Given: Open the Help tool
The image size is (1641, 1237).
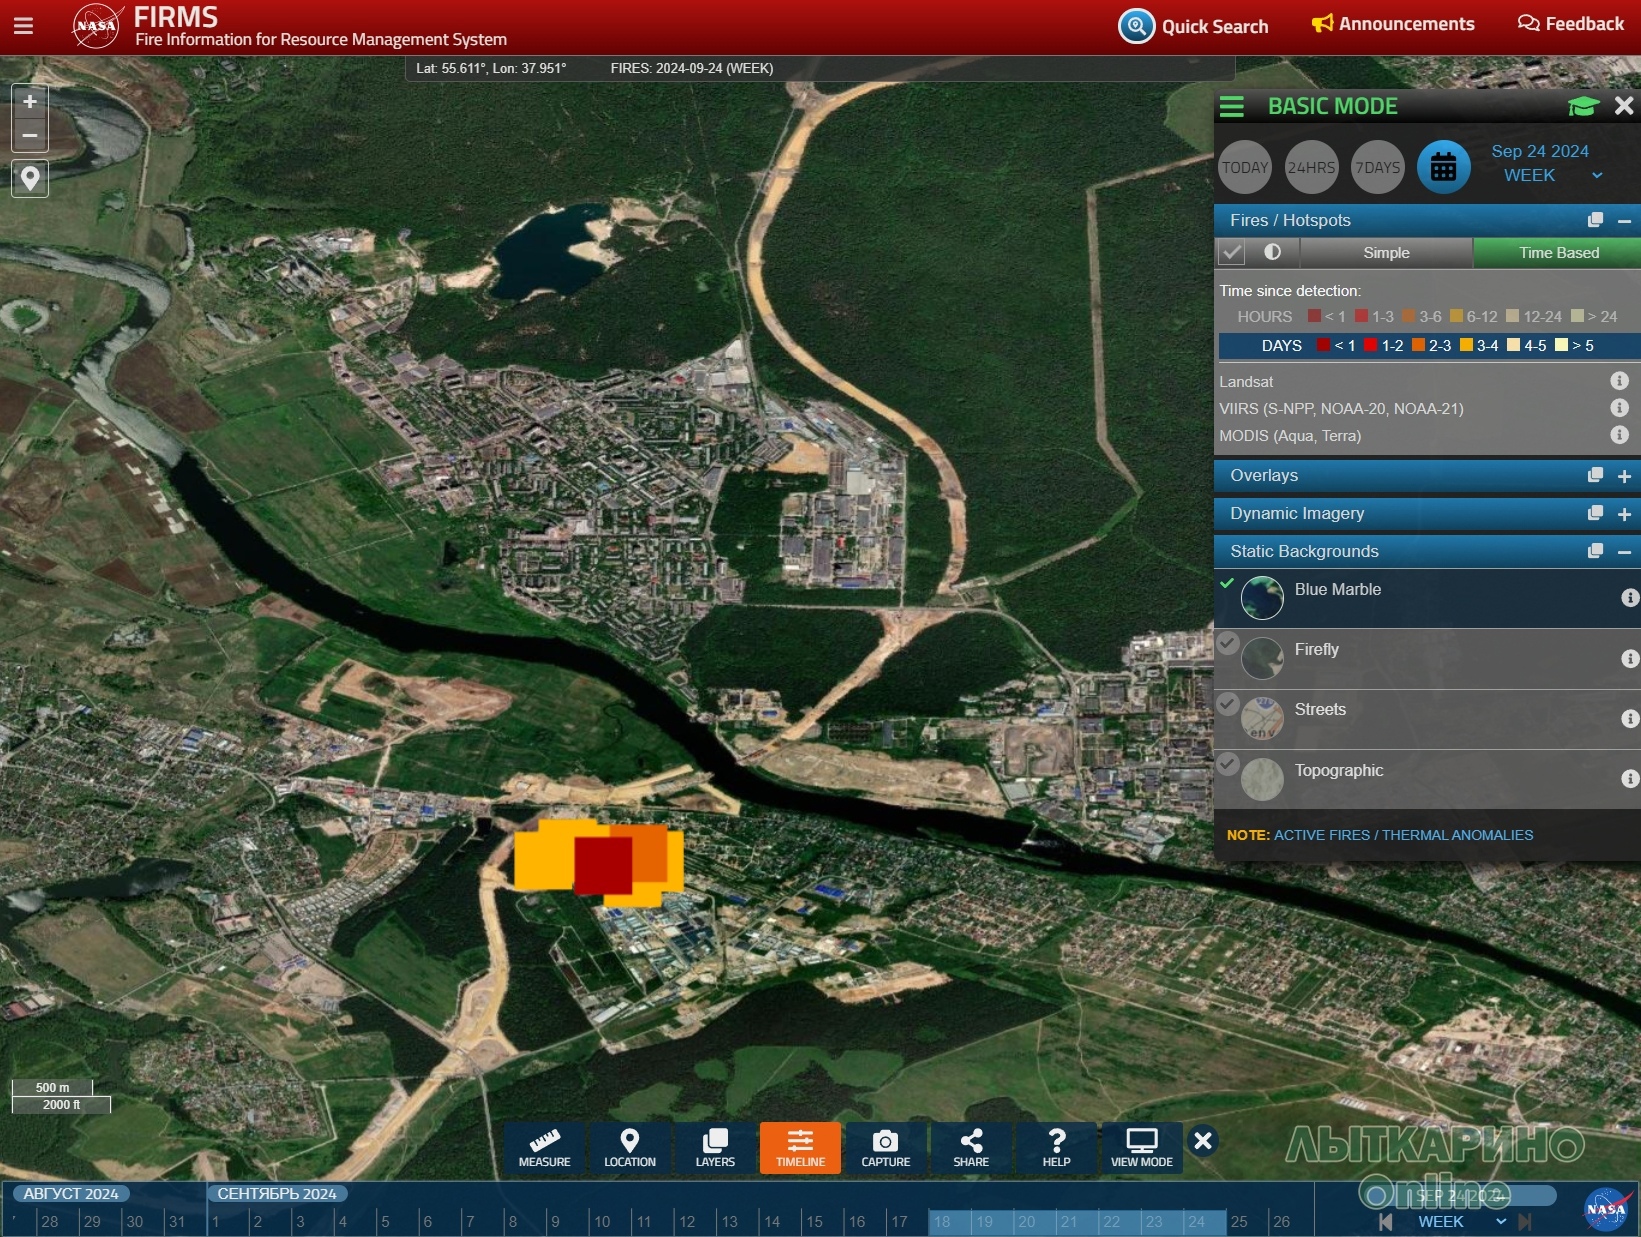Looking at the screenshot, I should click(x=1056, y=1148).
